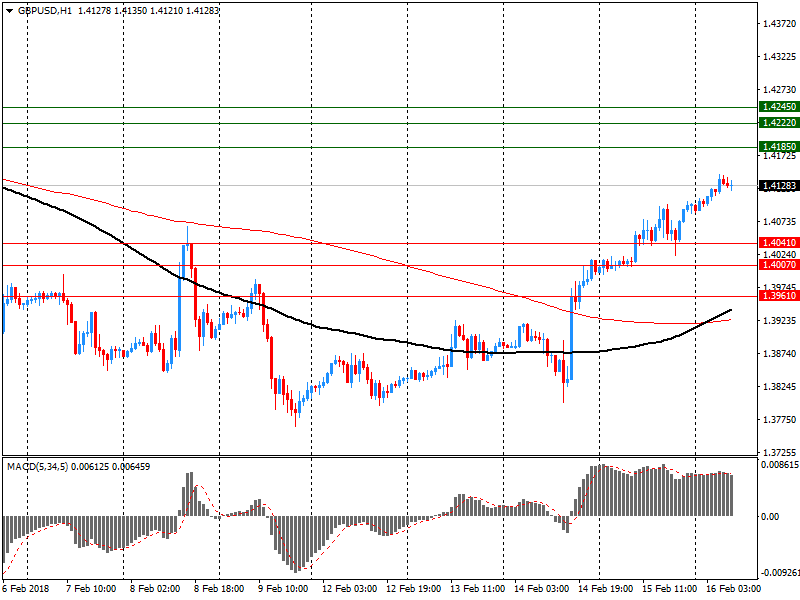Click the current price tag 1.41283
Screen dimensions: 800x600
[779, 186]
